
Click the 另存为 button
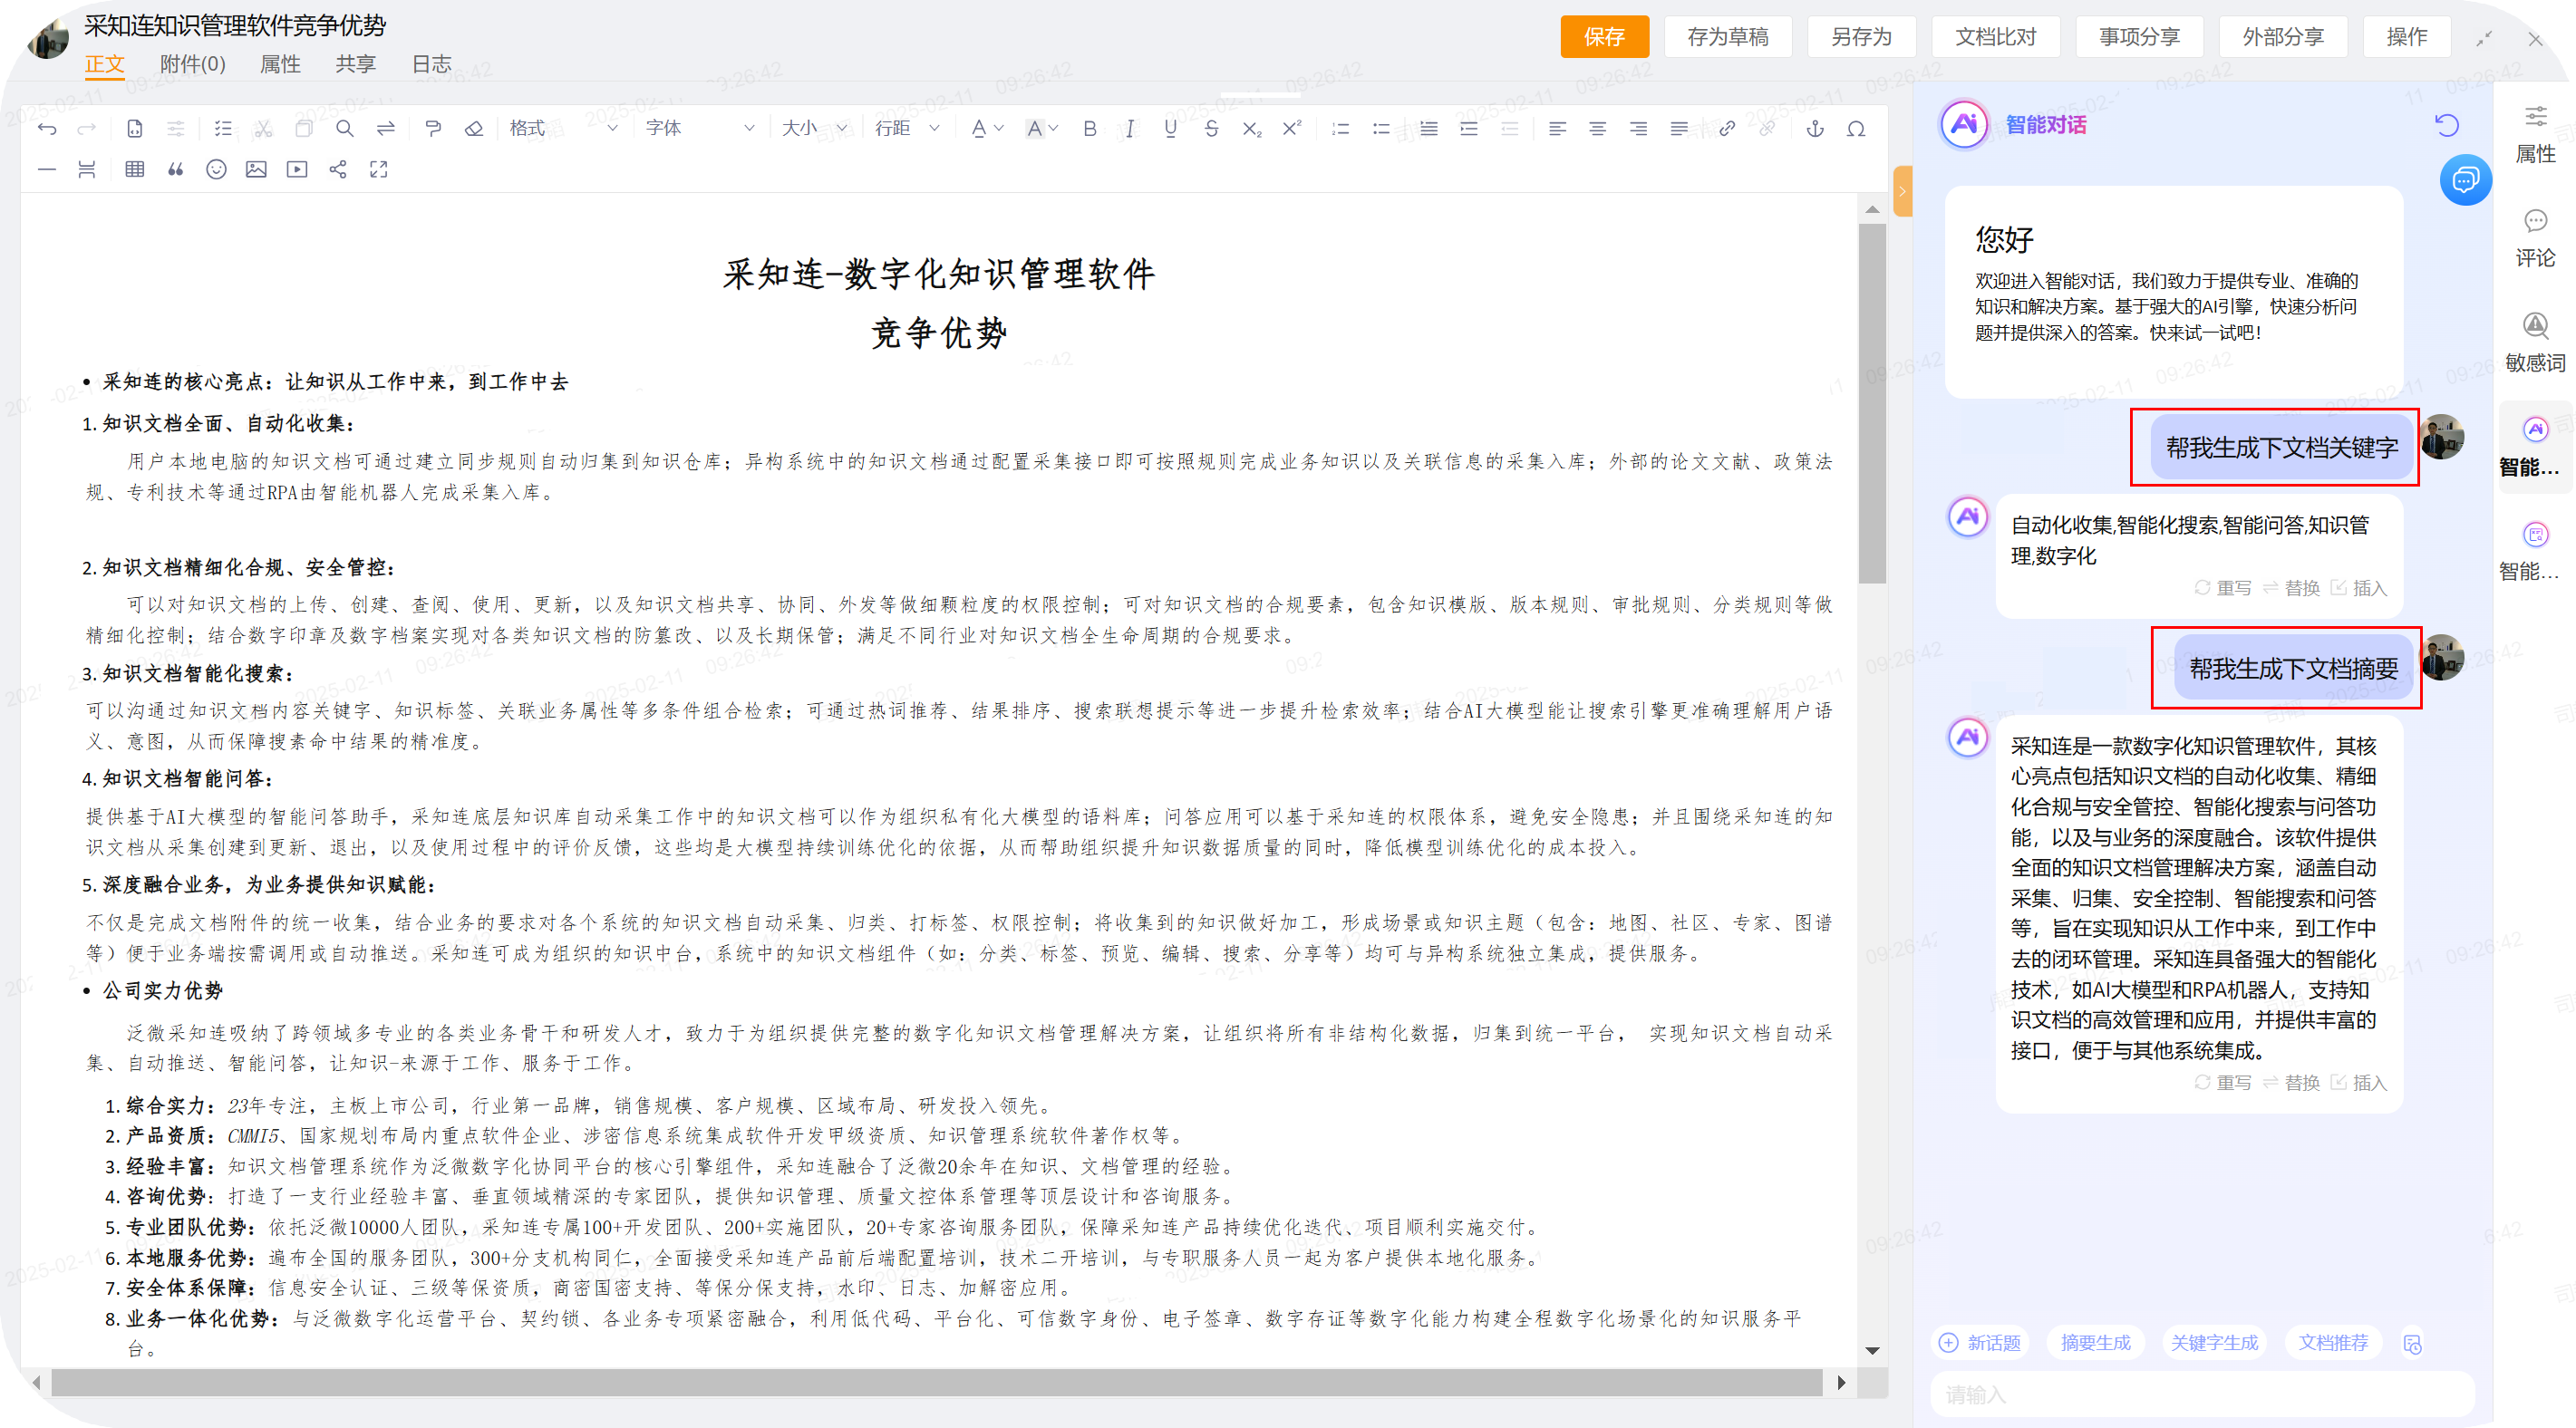tap(1862, 37)
